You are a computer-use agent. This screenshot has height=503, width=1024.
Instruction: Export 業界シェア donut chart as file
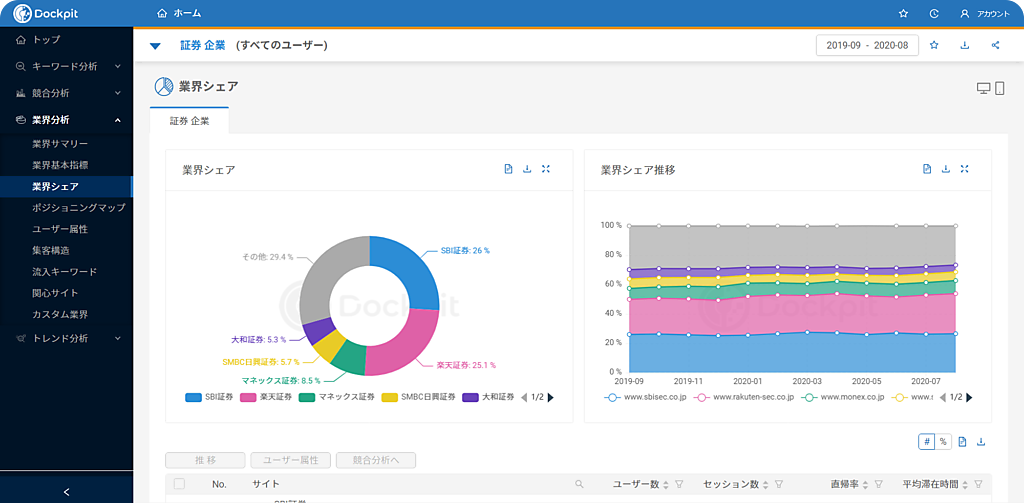(x=508, y=169)
